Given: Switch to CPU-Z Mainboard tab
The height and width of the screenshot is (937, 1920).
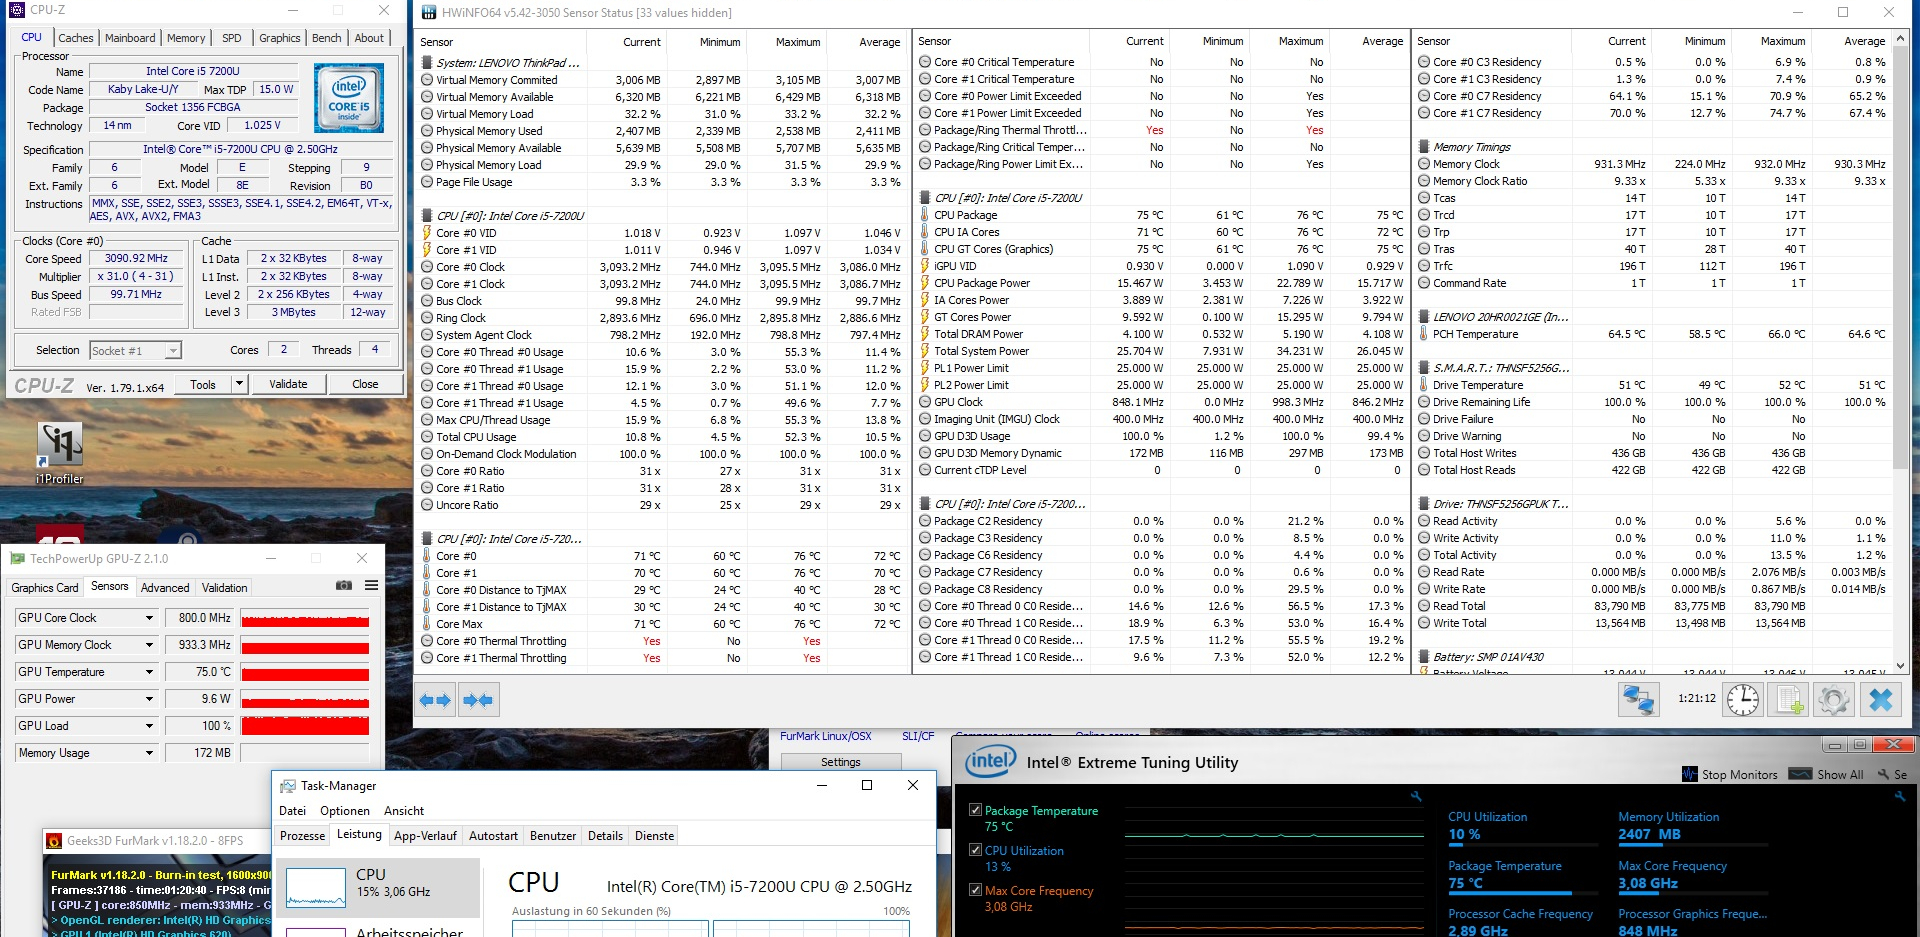Looking at the screenshot, I should 130,38.
